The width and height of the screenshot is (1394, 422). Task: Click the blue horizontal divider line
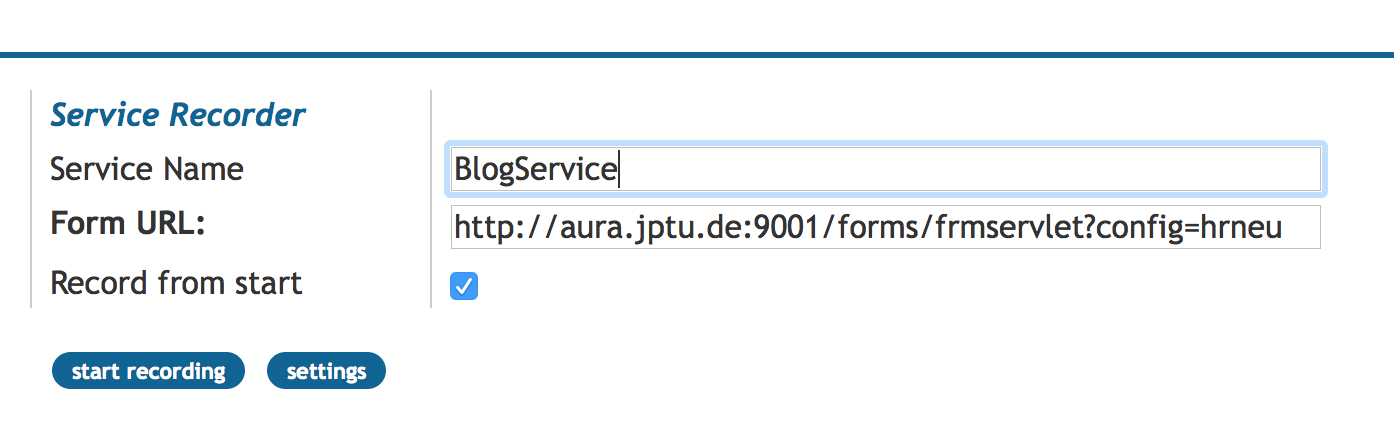point(697,54)
